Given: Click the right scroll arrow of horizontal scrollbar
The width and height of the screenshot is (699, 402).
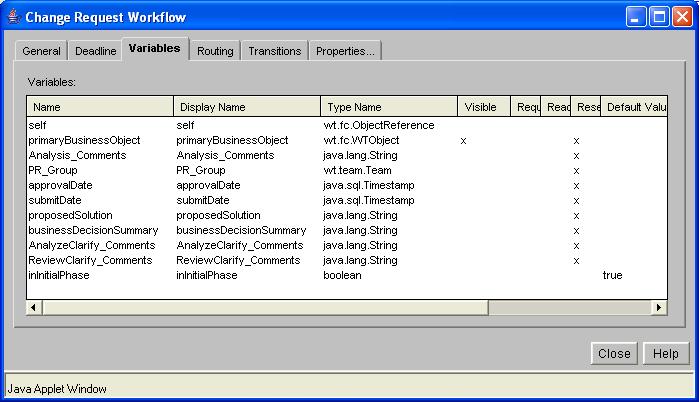Looking at the screenshot, I should pos(659,307).
